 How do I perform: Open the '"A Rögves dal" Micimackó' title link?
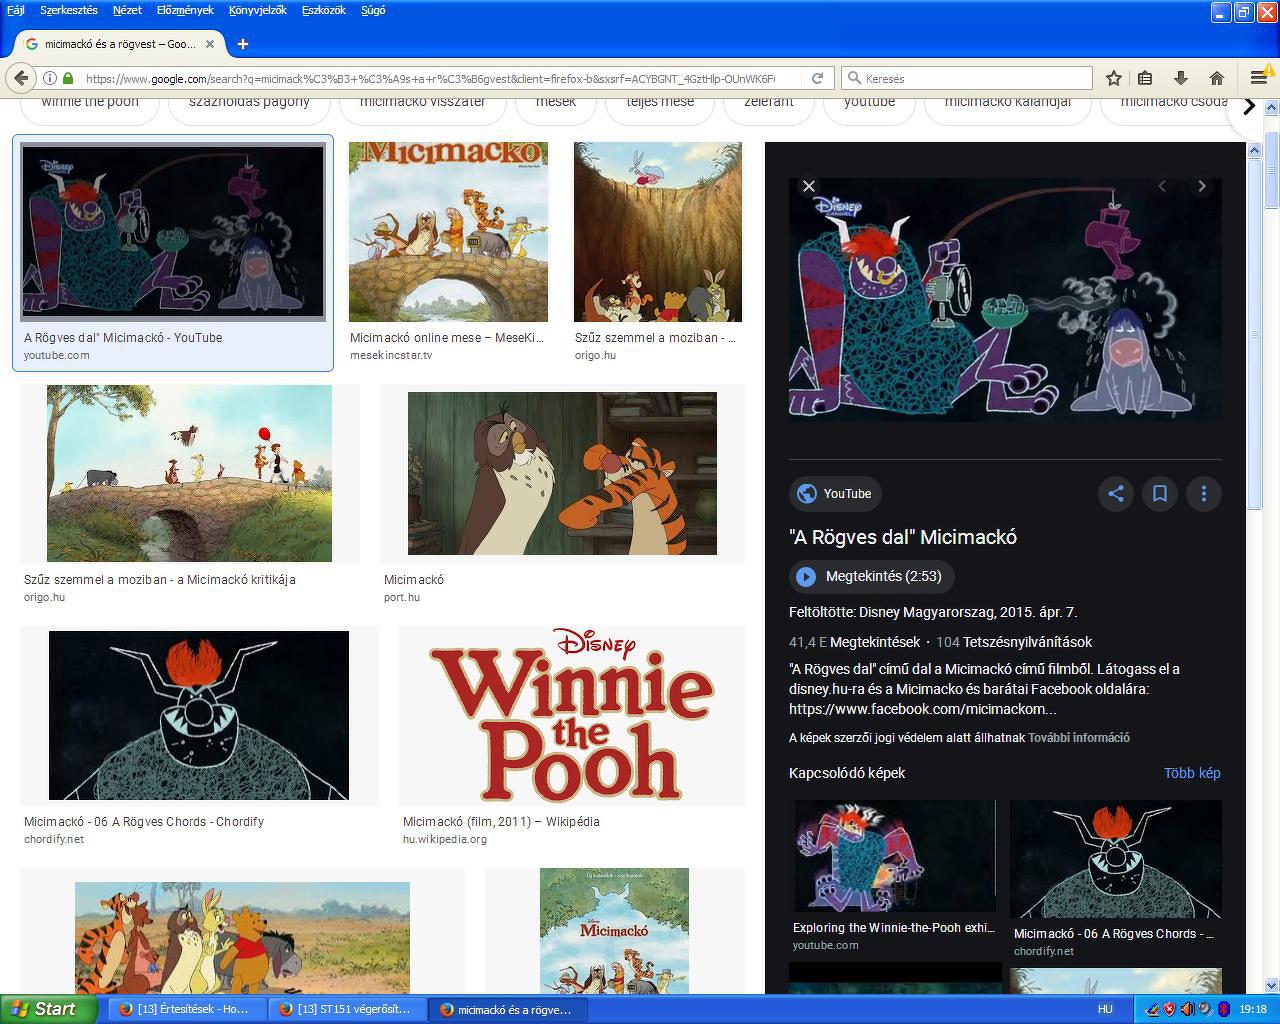pyautogui.click(x=903, y=537)
